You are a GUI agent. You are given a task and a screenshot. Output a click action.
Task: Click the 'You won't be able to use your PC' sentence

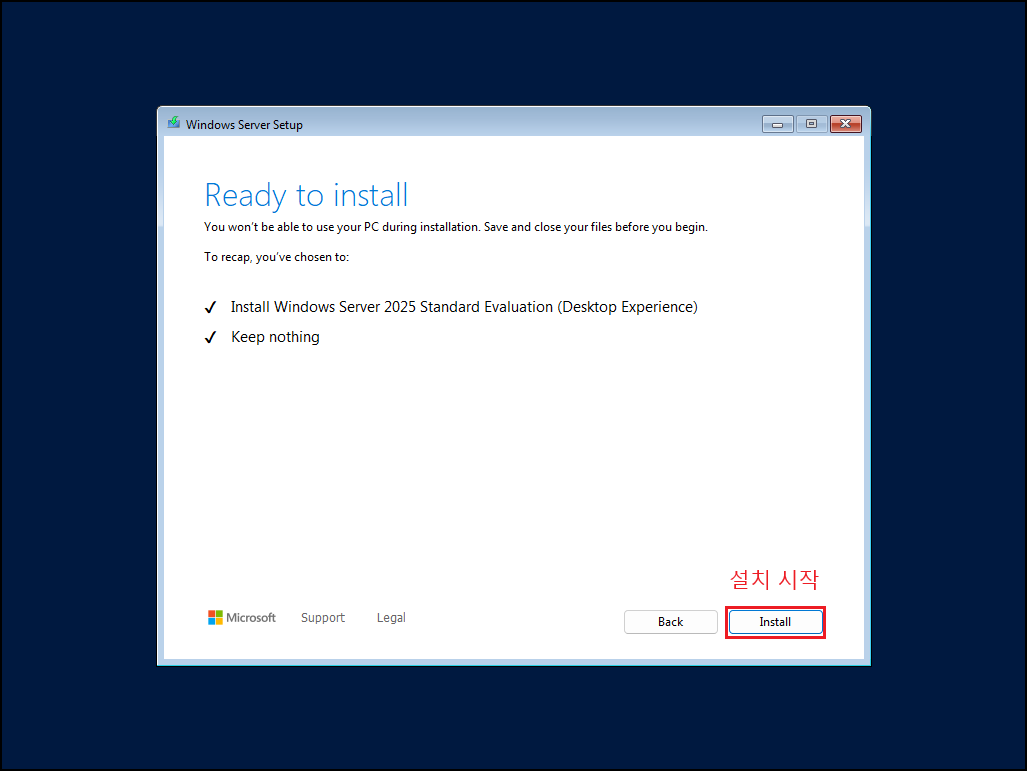[x=456, y=227]
